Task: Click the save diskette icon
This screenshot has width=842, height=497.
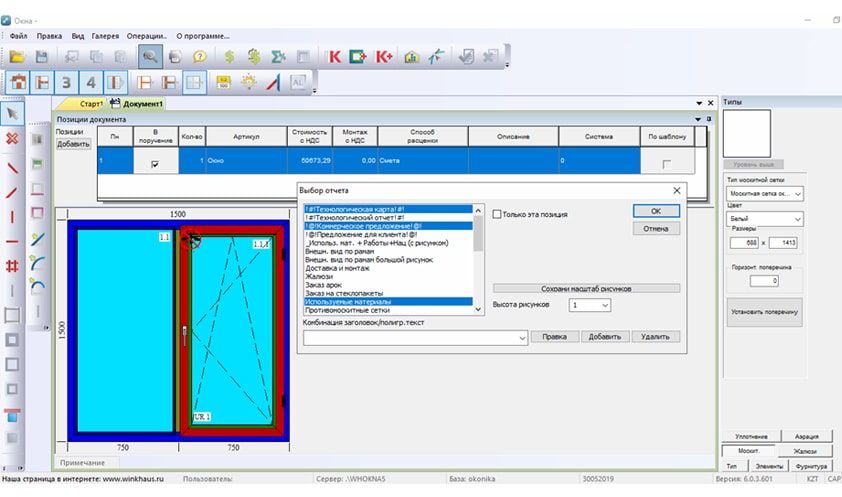Action: point(41,57)
